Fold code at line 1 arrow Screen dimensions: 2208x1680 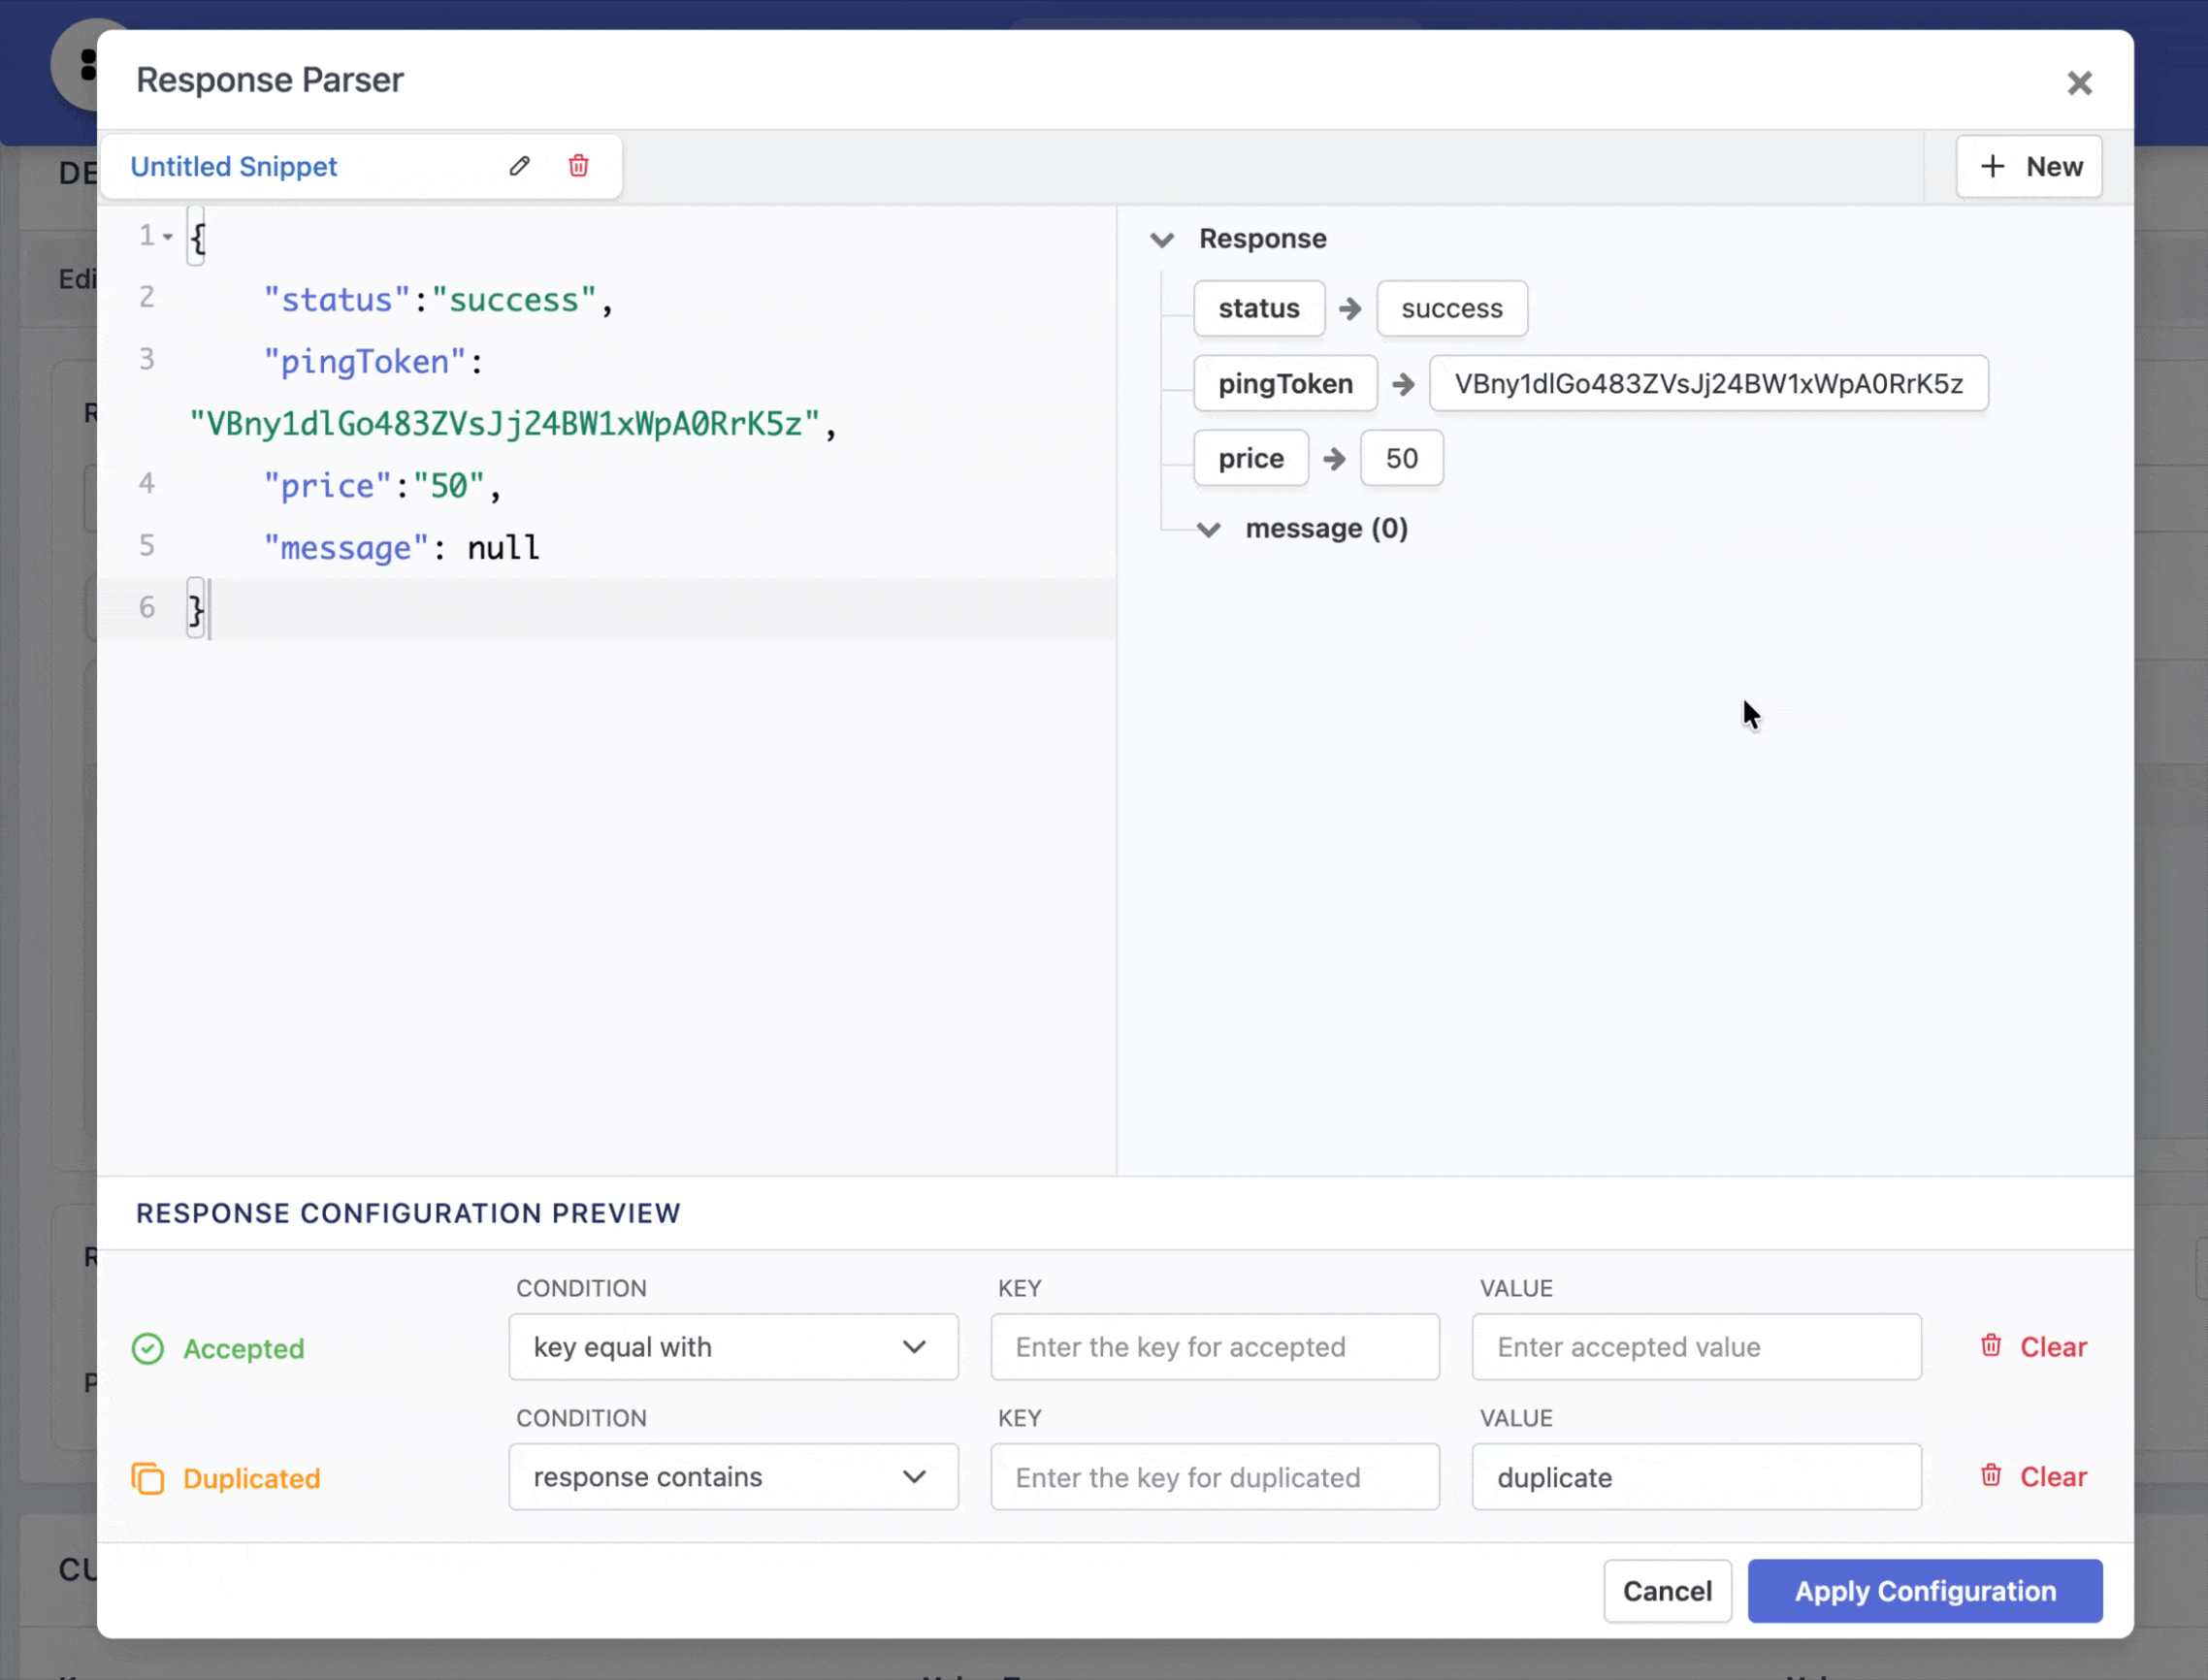(168, 237)
